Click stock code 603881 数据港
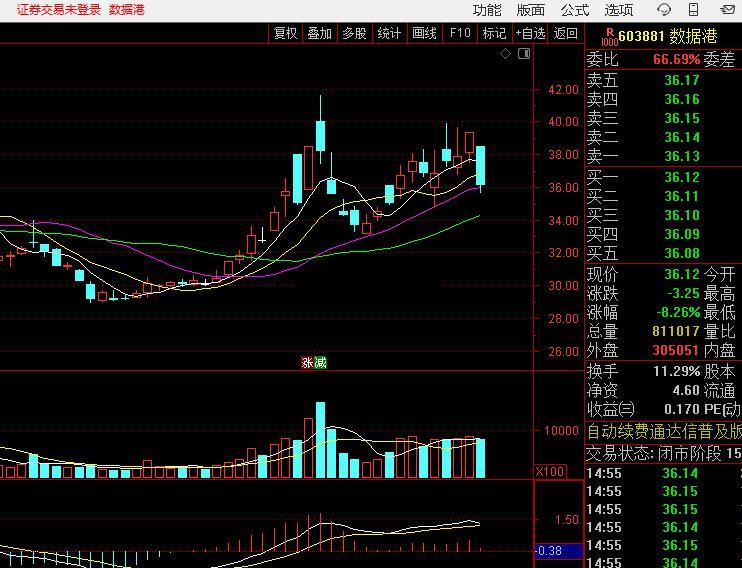 [668, 36]
